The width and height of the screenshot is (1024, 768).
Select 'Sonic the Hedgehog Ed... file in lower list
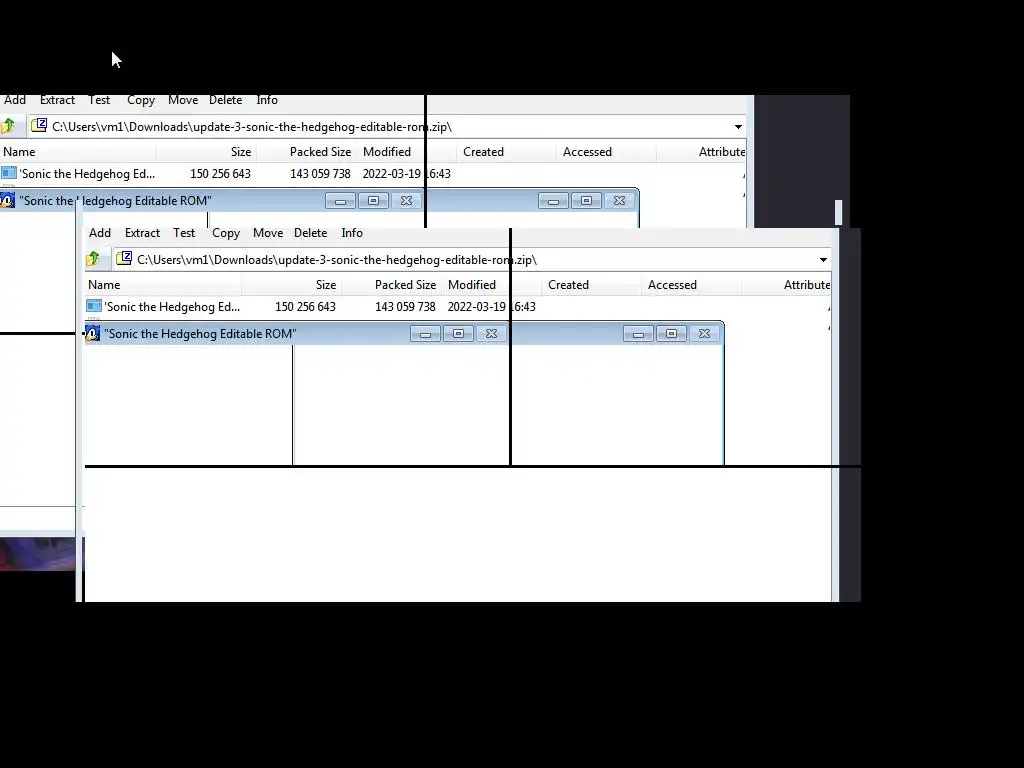pos(172,306)
